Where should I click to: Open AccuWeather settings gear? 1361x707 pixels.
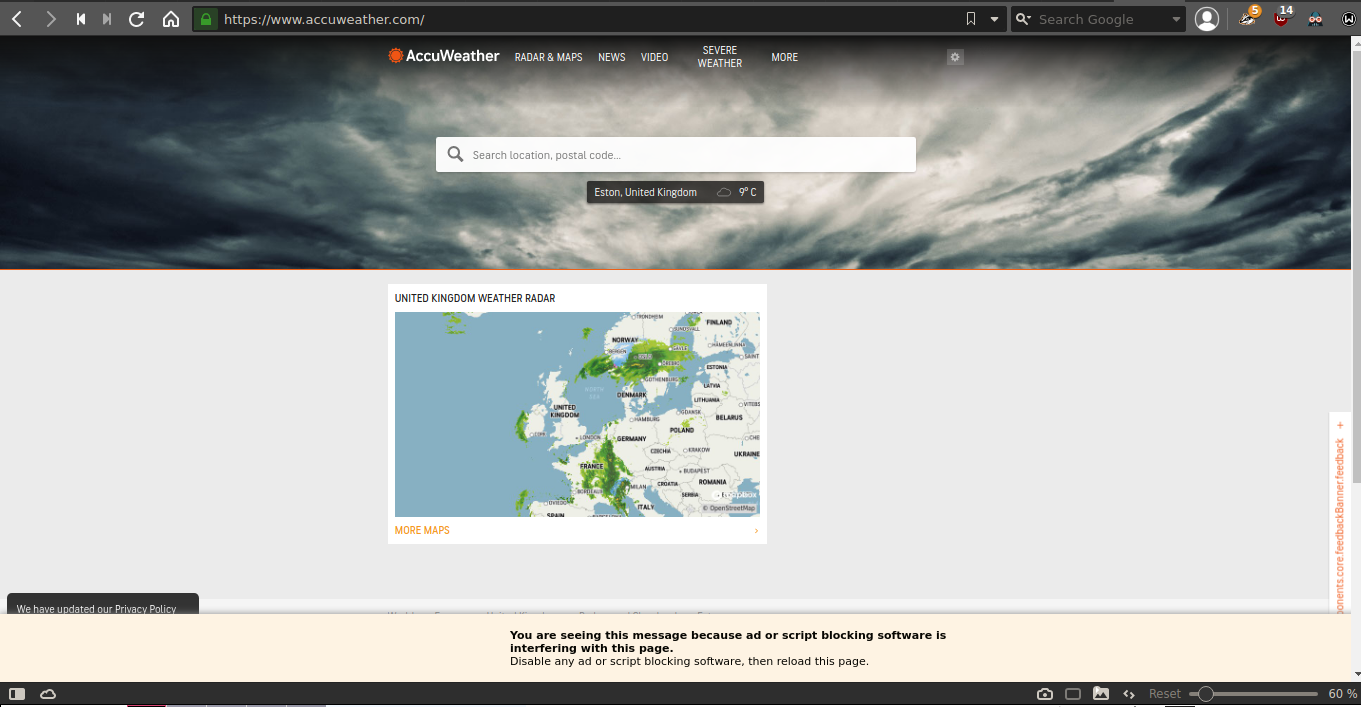(955, 57)
